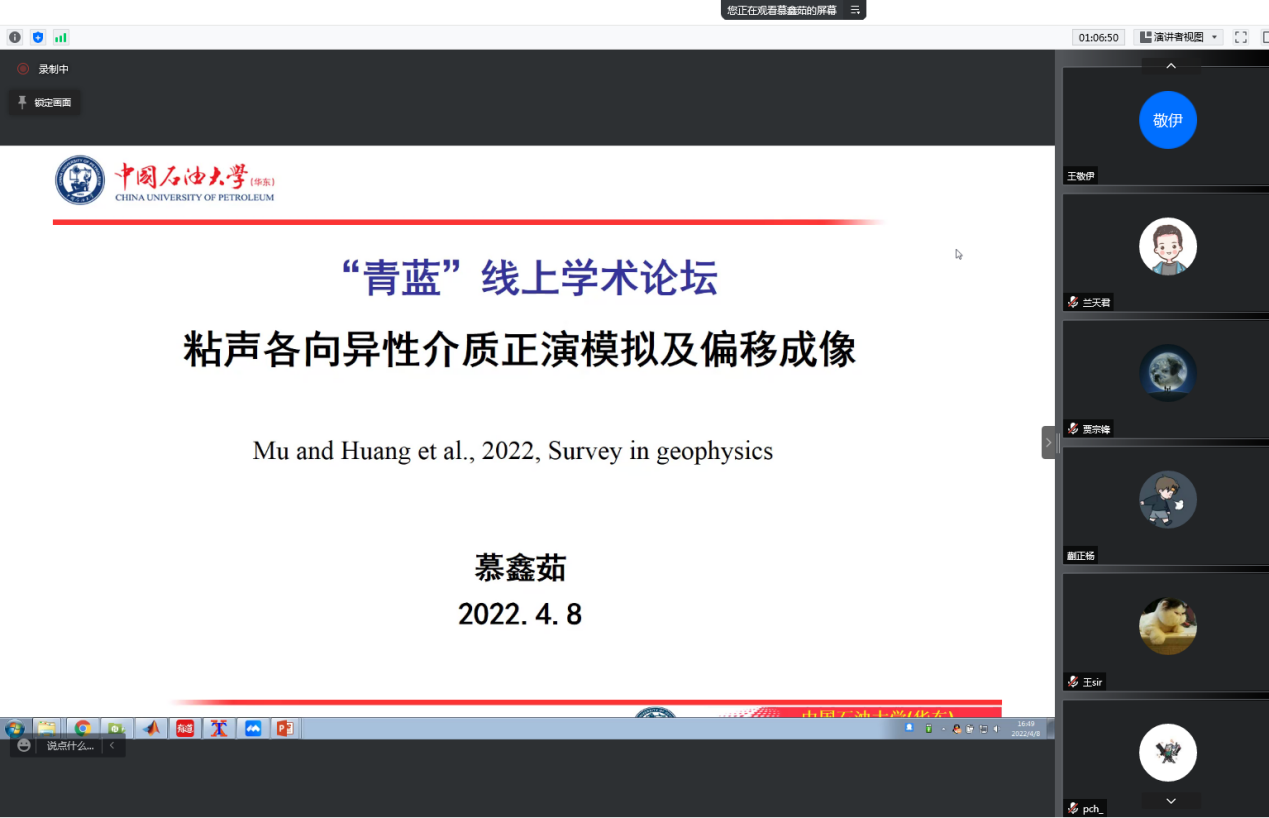Open the emoji reaction smiley icon
The image size is (1269, 818).
(24, 745)
